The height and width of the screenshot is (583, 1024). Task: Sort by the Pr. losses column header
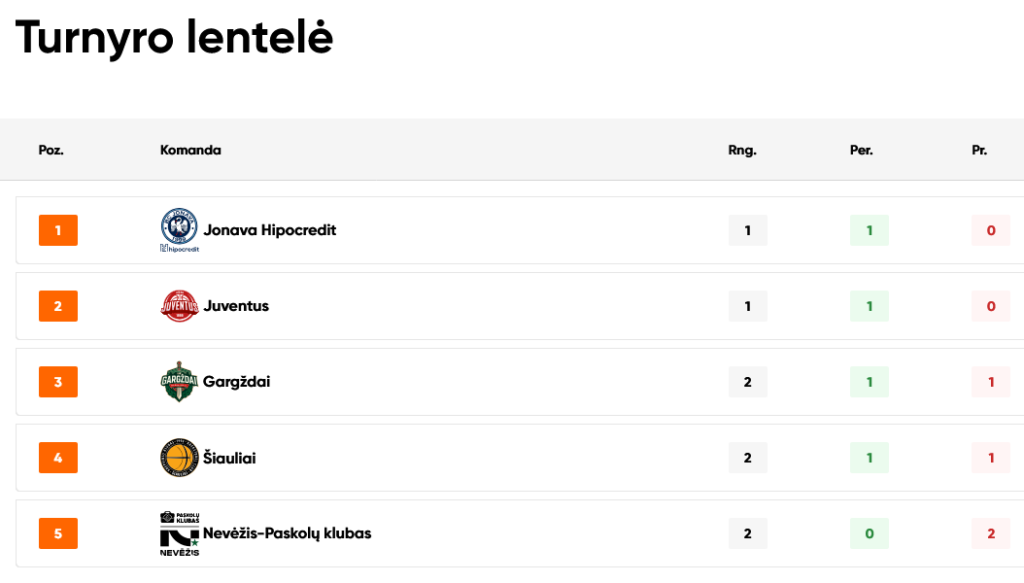(979, 150)
